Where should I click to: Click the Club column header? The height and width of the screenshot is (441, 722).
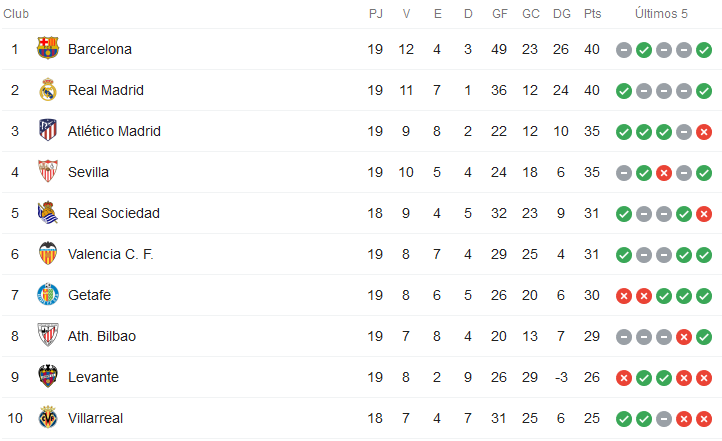(16, 14)
